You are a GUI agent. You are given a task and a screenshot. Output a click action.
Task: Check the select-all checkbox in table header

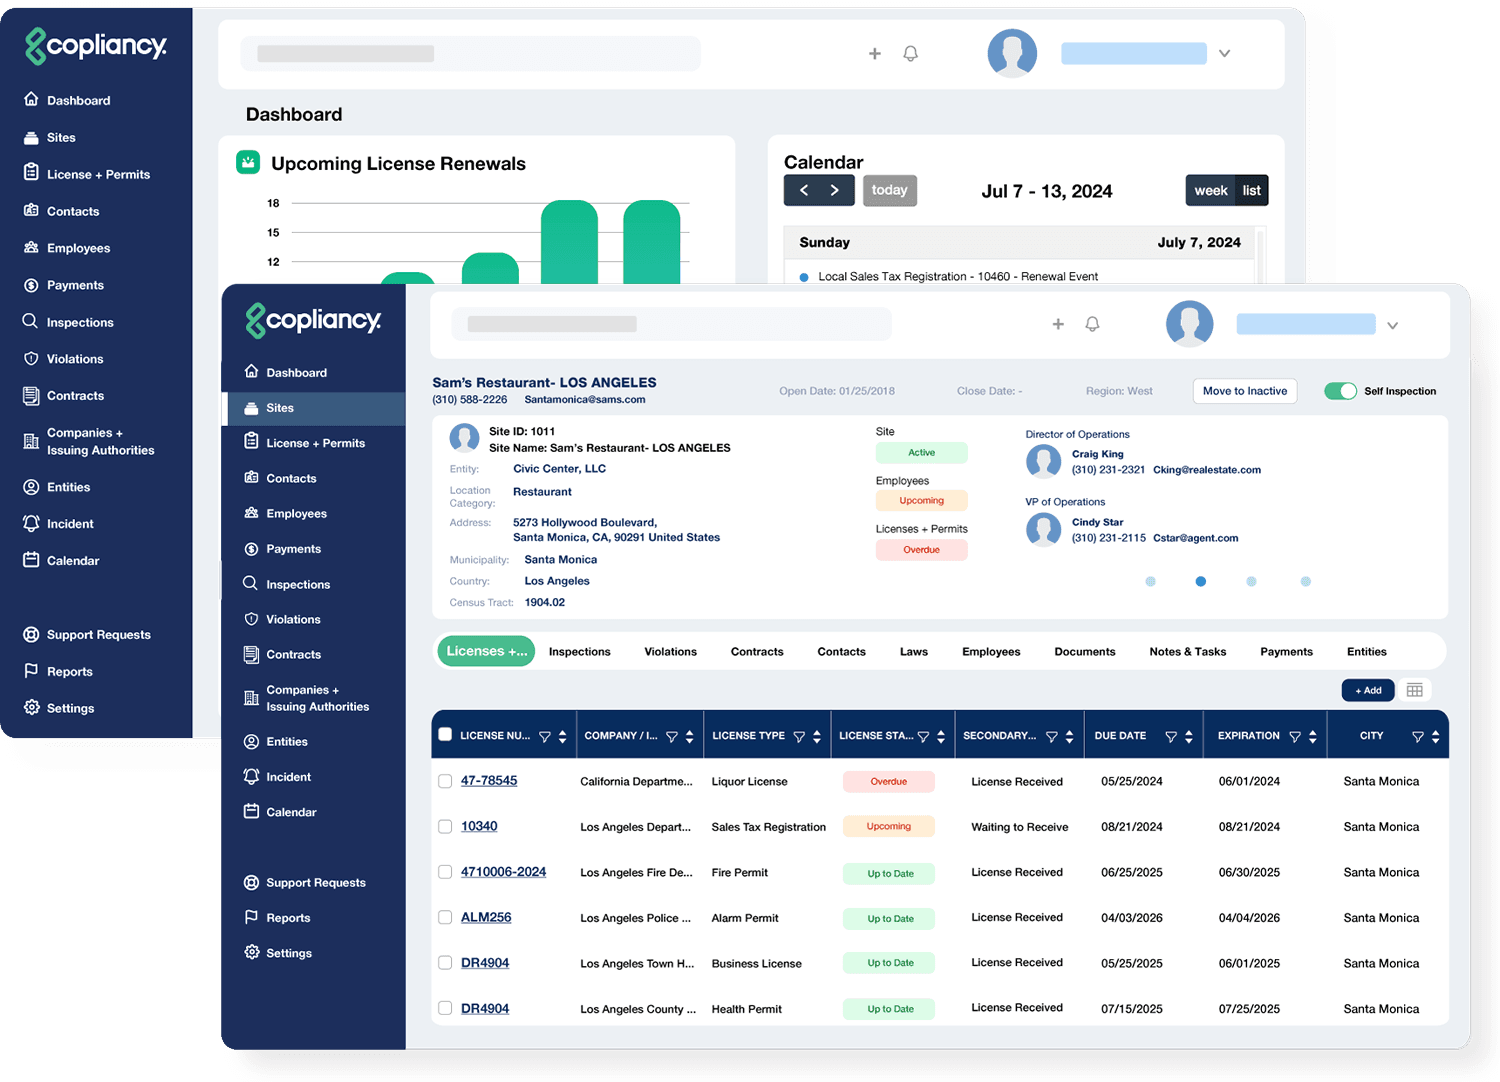(x=445, y=734)
